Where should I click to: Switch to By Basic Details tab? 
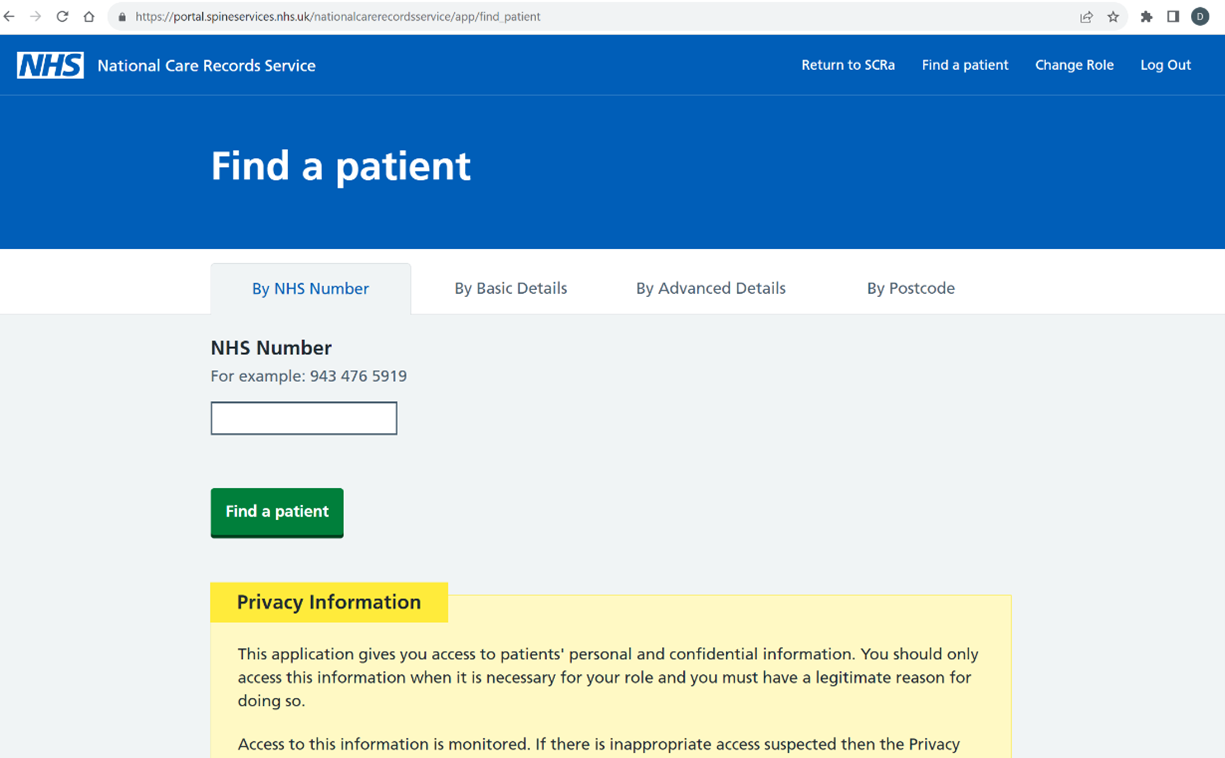511,289
